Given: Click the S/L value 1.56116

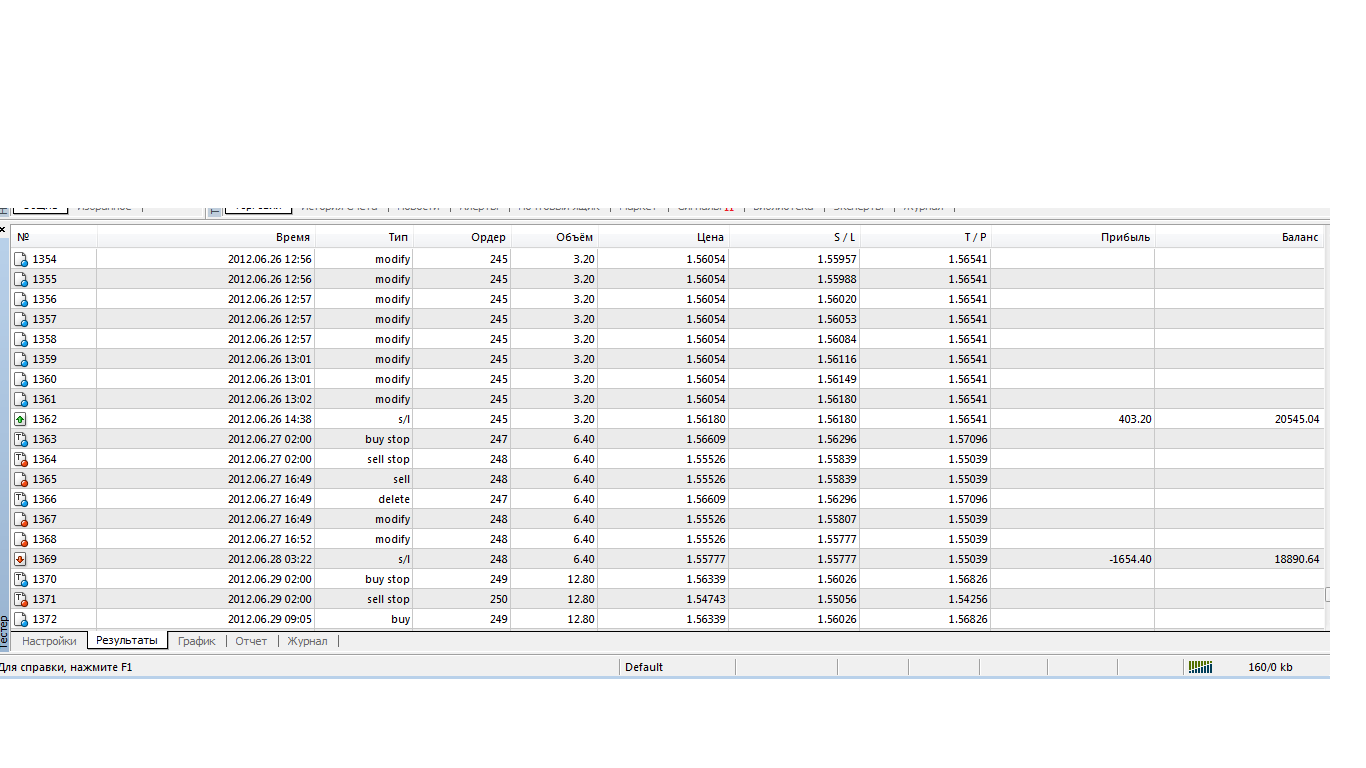Looking at the screenshot, I should tap(836, 359).
